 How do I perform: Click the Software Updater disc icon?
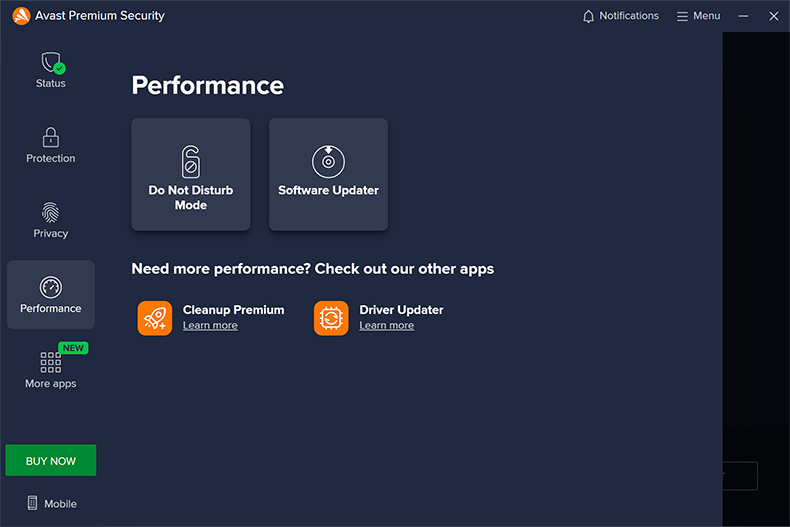(x=328, y=161)
